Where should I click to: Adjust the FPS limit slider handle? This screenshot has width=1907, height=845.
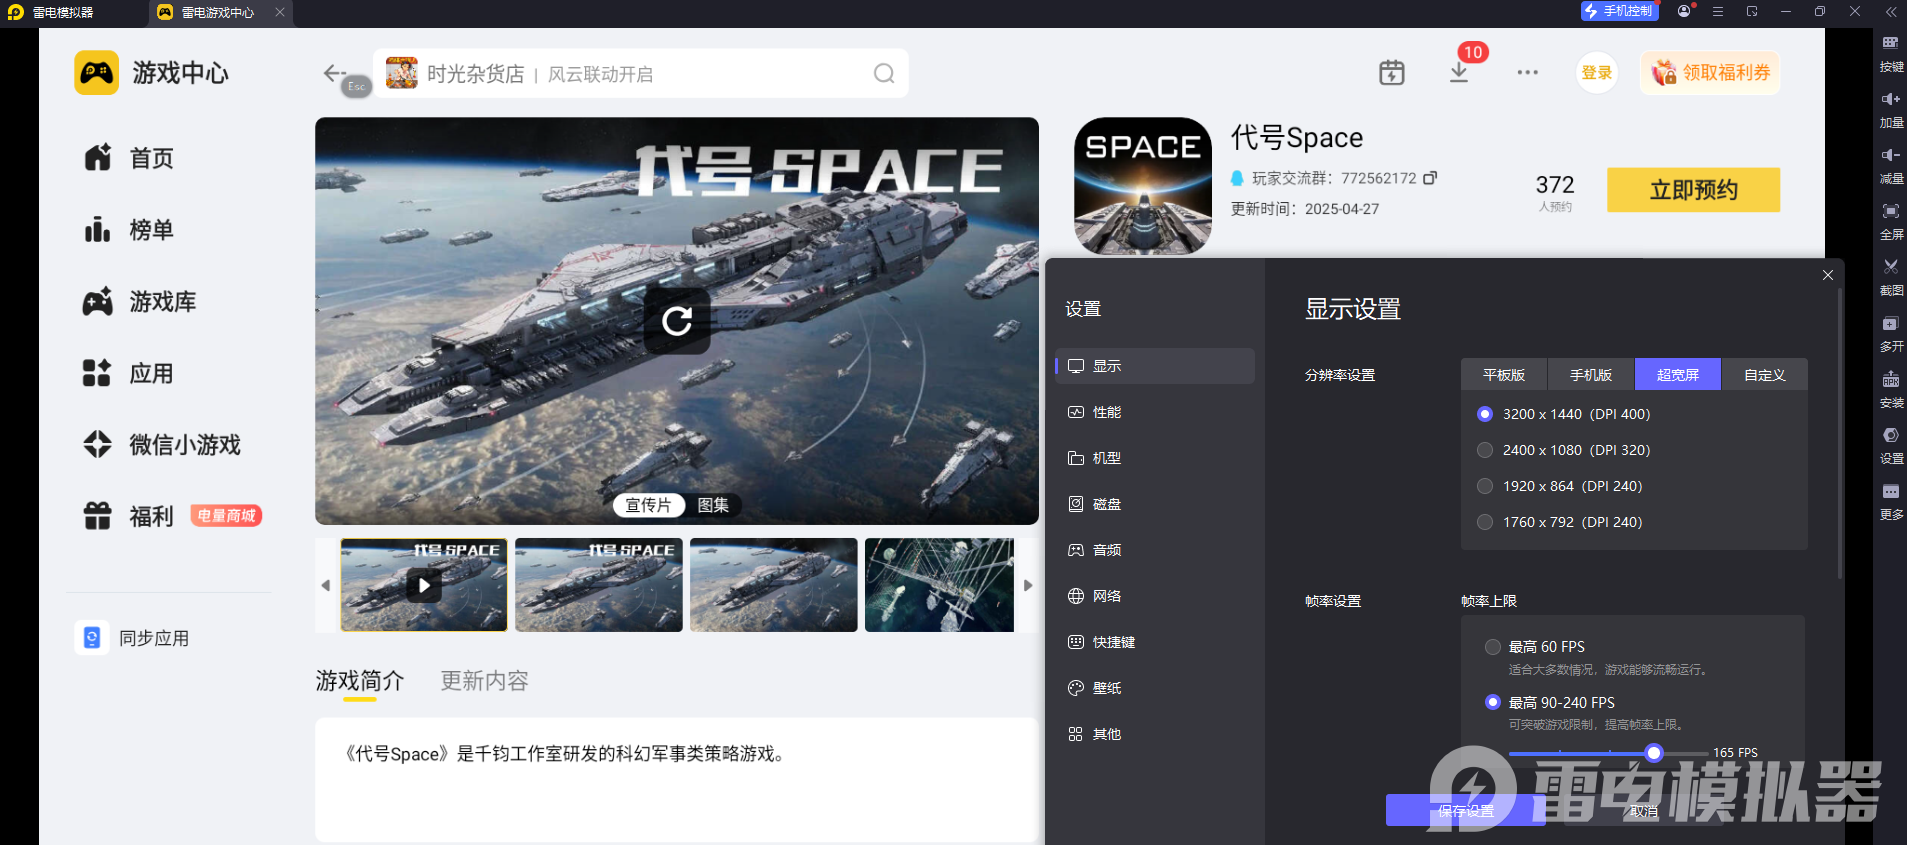tap(1654, 753)
